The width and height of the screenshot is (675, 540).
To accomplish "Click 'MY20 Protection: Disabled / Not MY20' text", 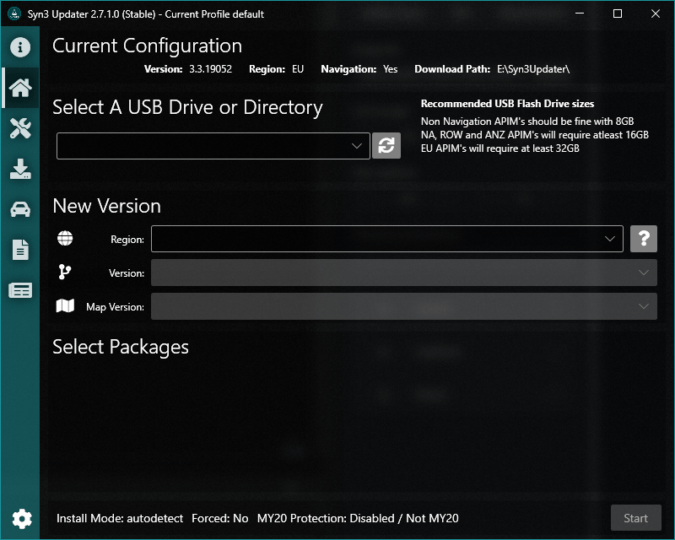I will (x=358, y=518).
